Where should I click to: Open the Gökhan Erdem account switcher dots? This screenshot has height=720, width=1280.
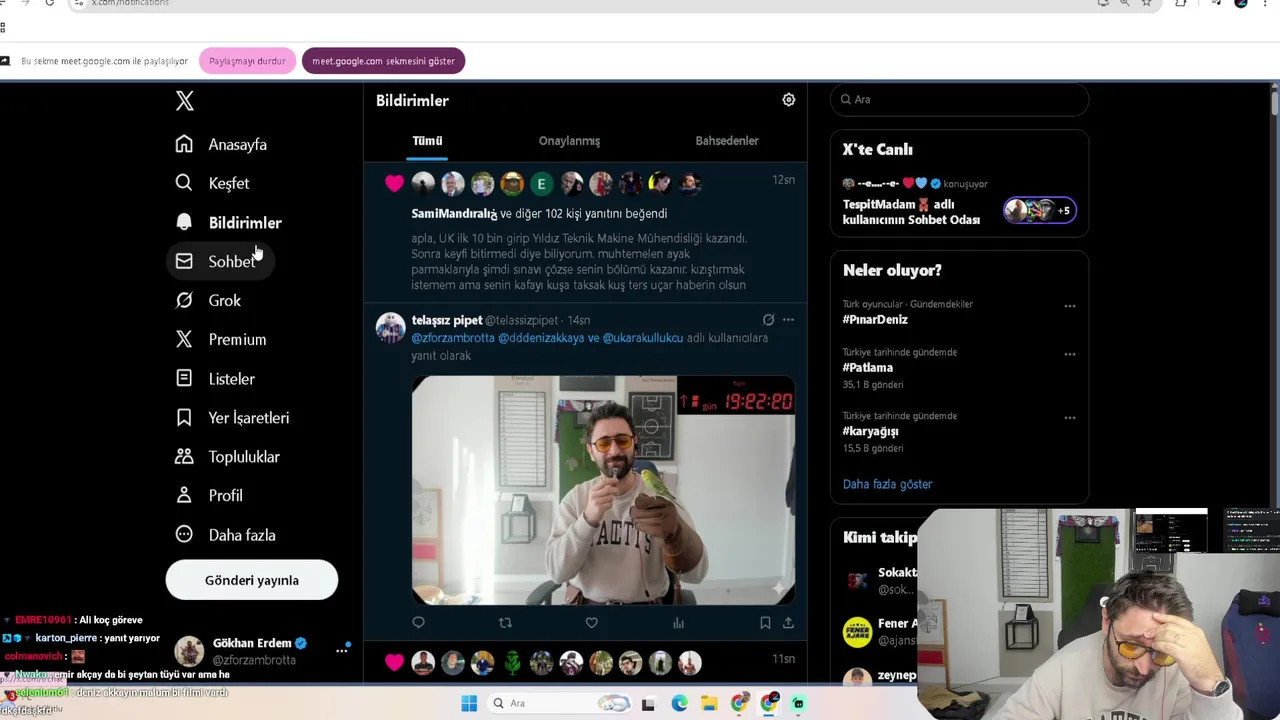coord(342,650)
